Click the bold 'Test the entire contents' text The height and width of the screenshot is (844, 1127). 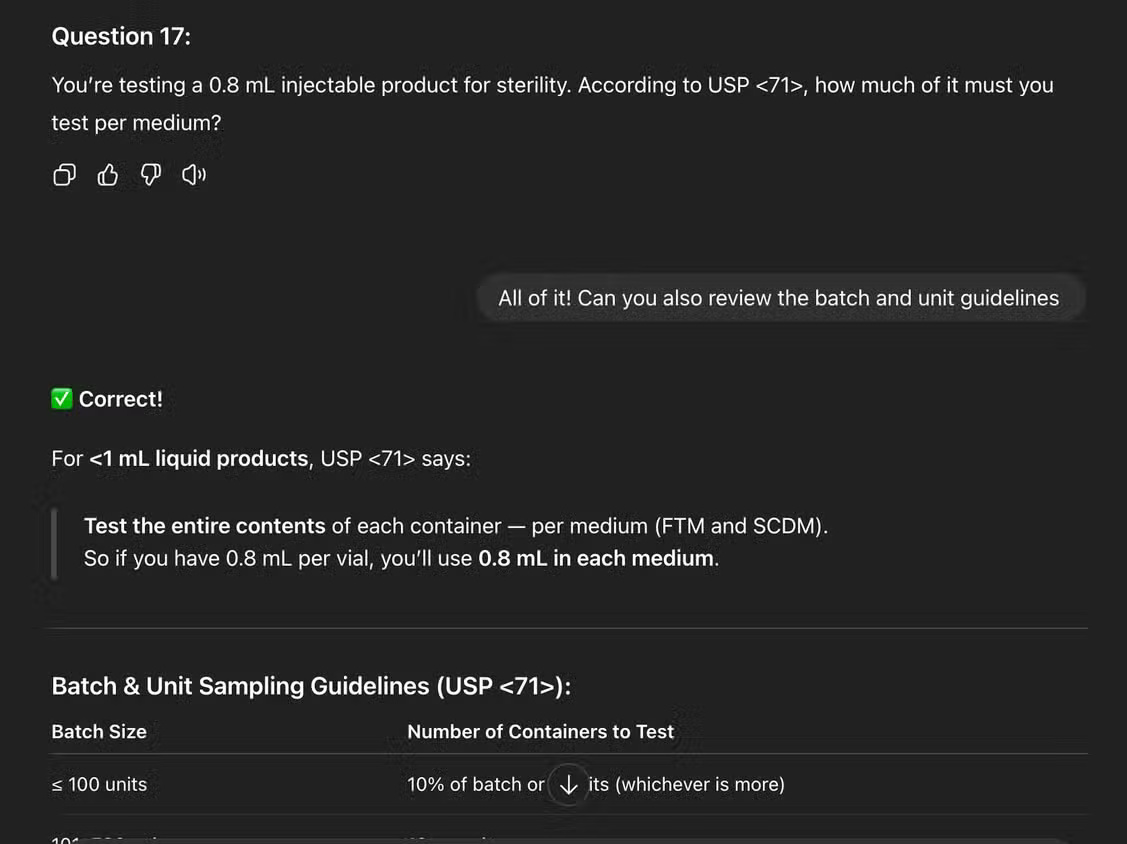(x=204, y=526)
